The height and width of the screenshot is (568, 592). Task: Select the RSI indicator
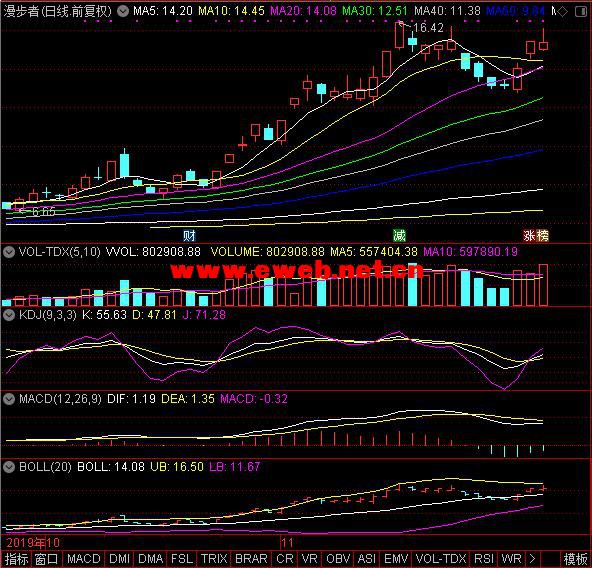pos(483,559)
